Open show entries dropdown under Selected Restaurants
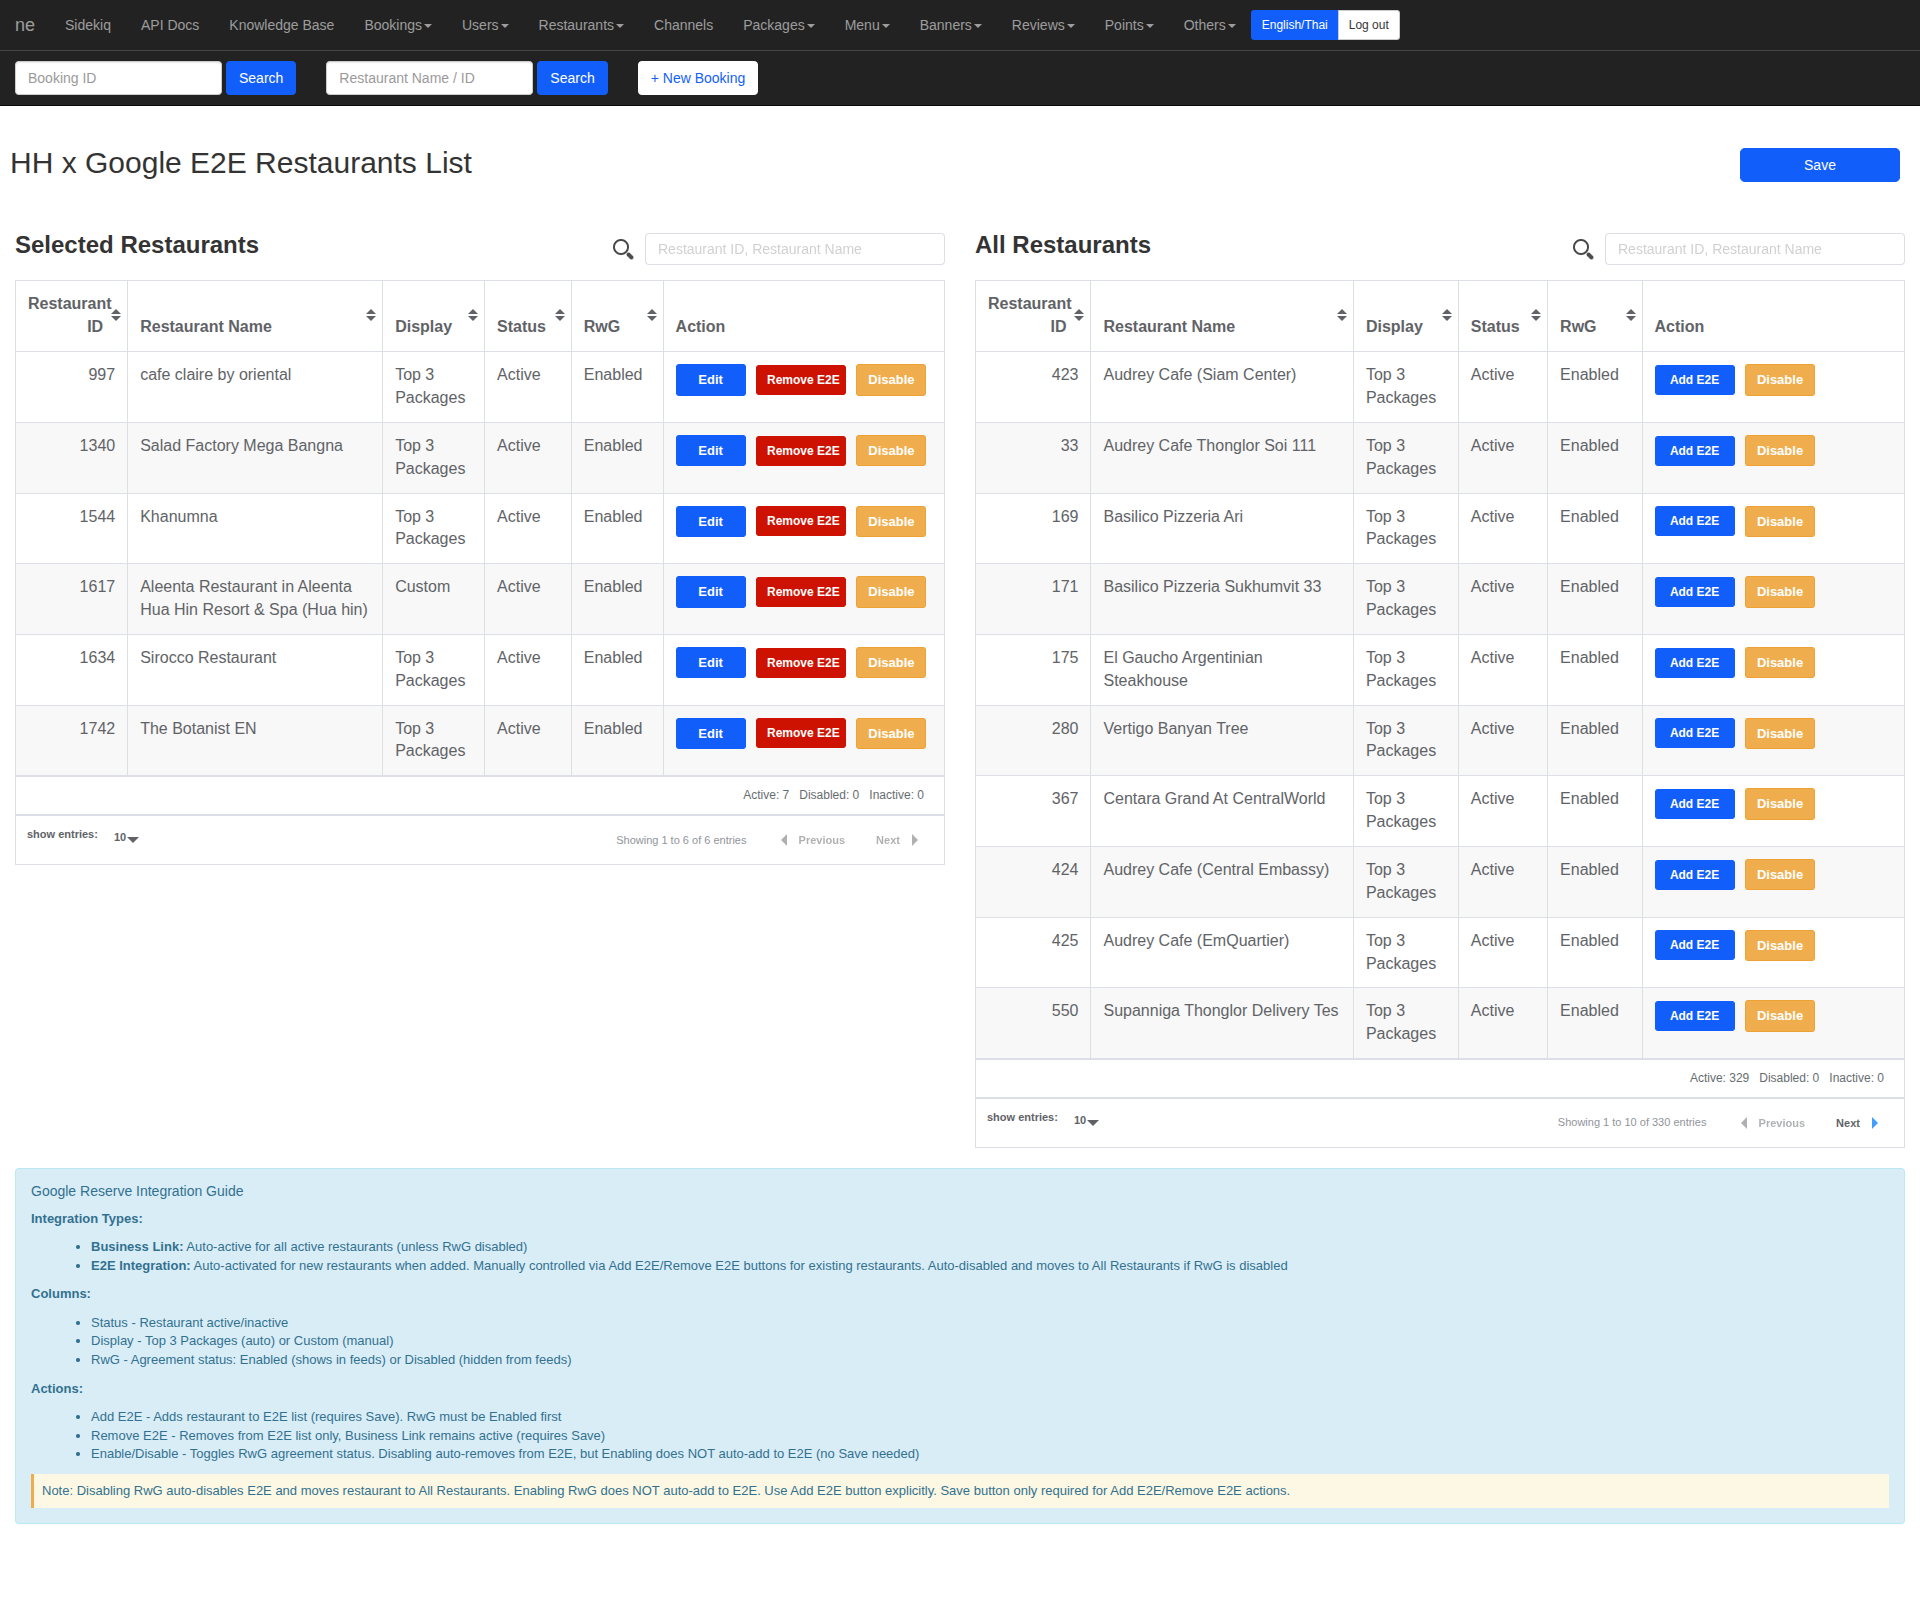The height and width of the screenshot is (1604, 1920). coord(126,838)
